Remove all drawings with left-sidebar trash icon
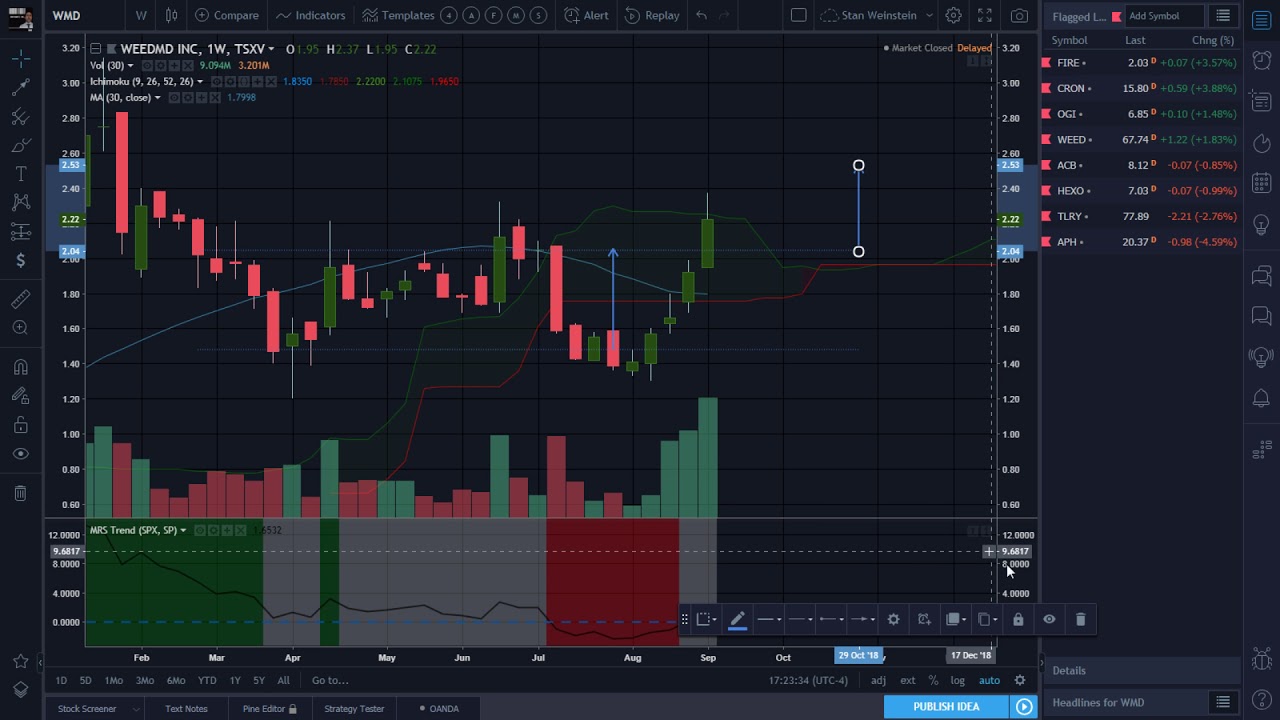1280x720 pixels. click(x=20, y=493)
